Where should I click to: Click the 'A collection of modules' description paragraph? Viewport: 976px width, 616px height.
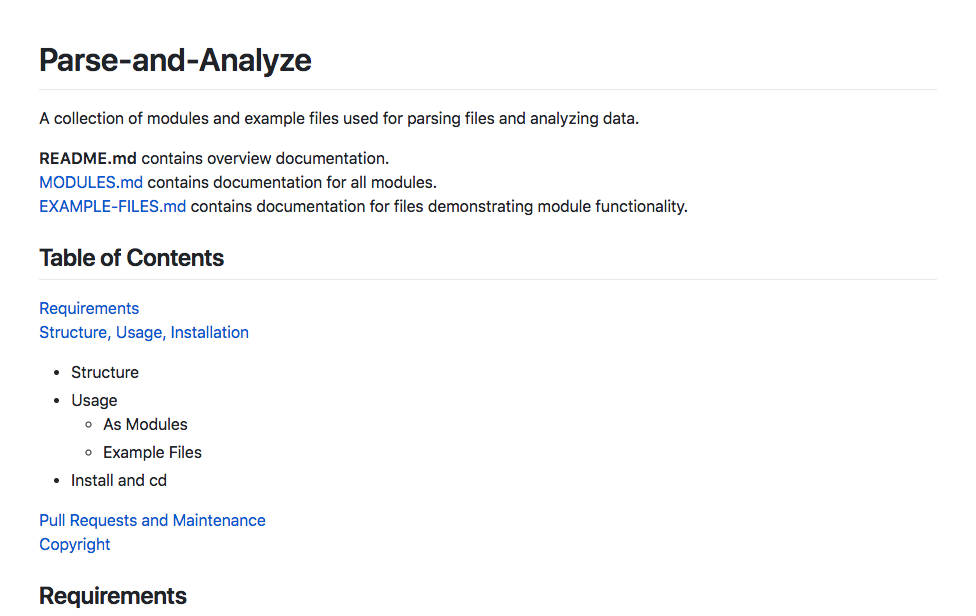339,118
